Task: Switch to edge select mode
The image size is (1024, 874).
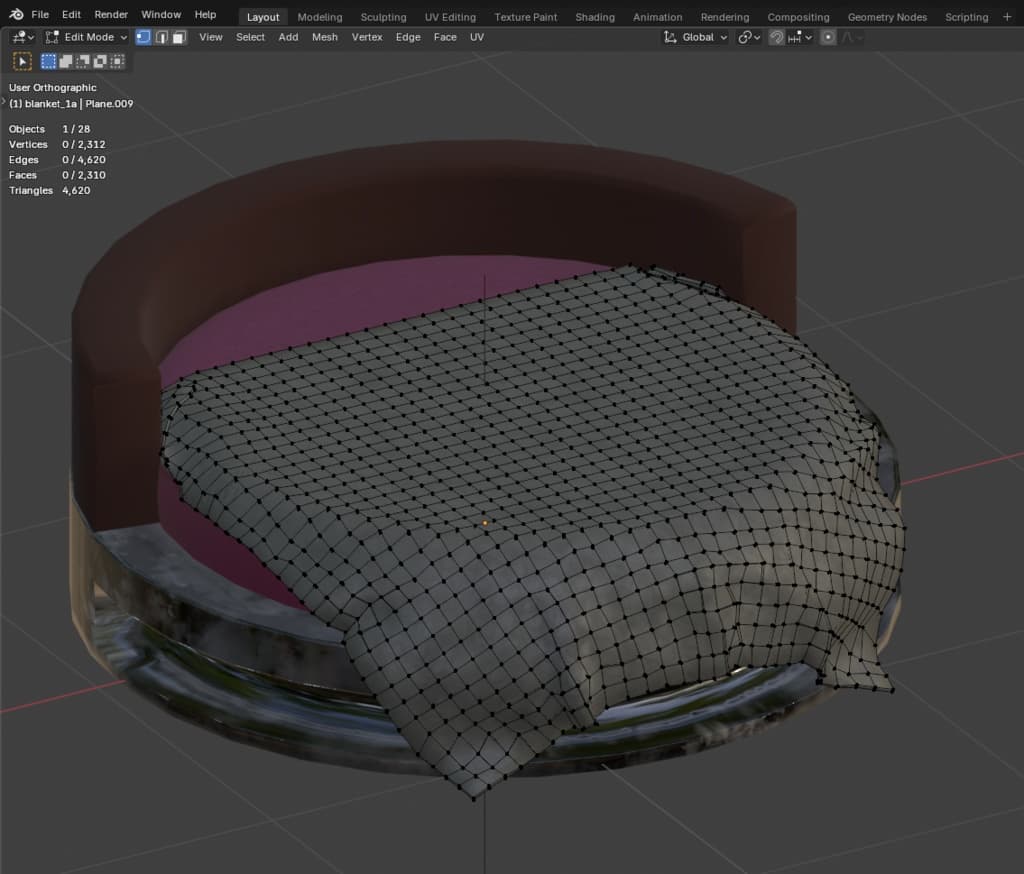Action: coord(161,37)
